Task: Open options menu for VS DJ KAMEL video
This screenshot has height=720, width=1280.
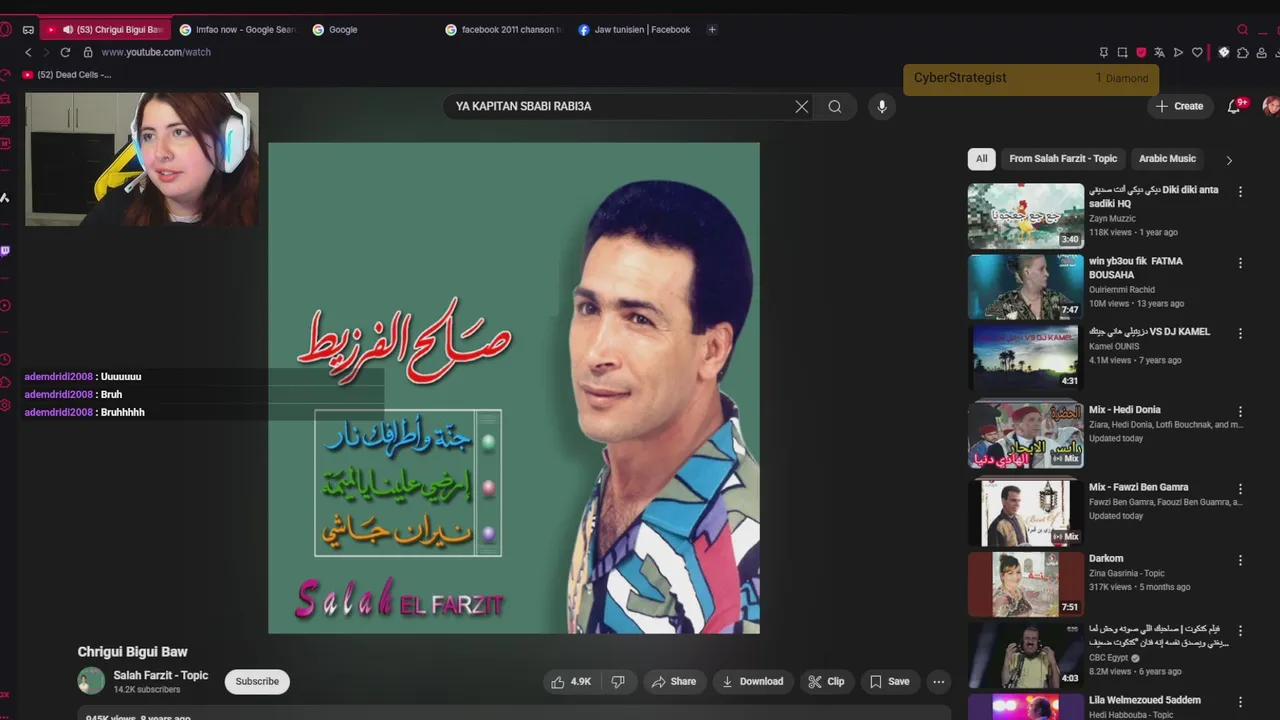Action: point(1240,333)
